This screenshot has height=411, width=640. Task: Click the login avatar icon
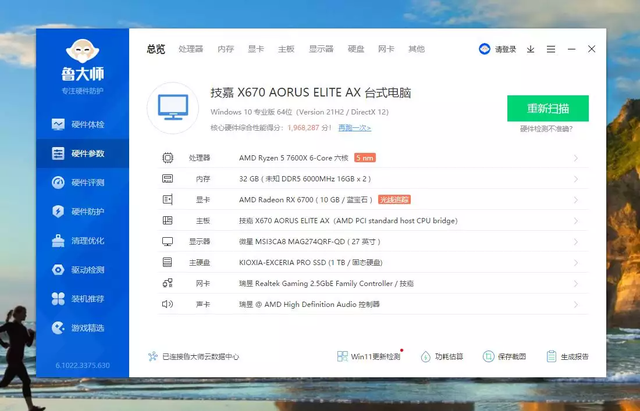(484, 49)
